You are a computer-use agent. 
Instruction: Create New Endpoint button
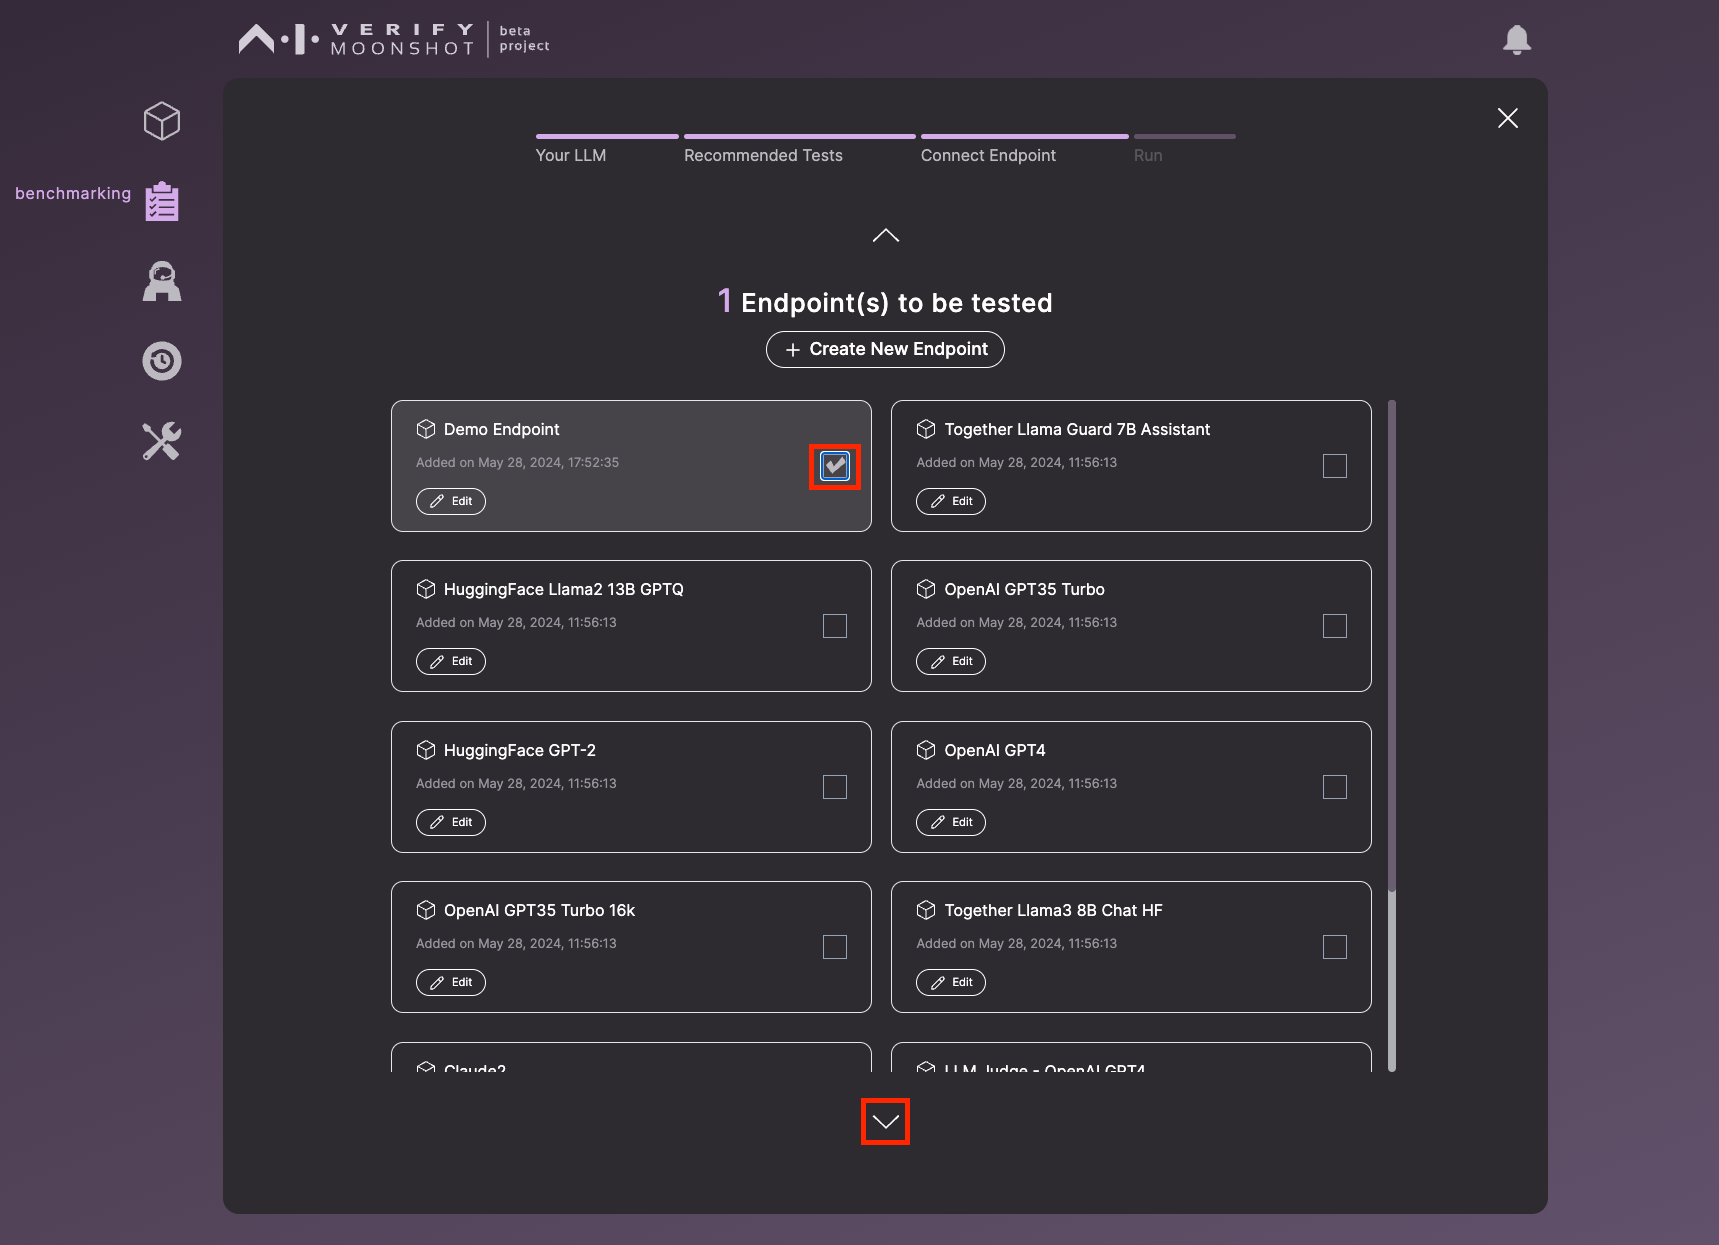click(885, 349)
